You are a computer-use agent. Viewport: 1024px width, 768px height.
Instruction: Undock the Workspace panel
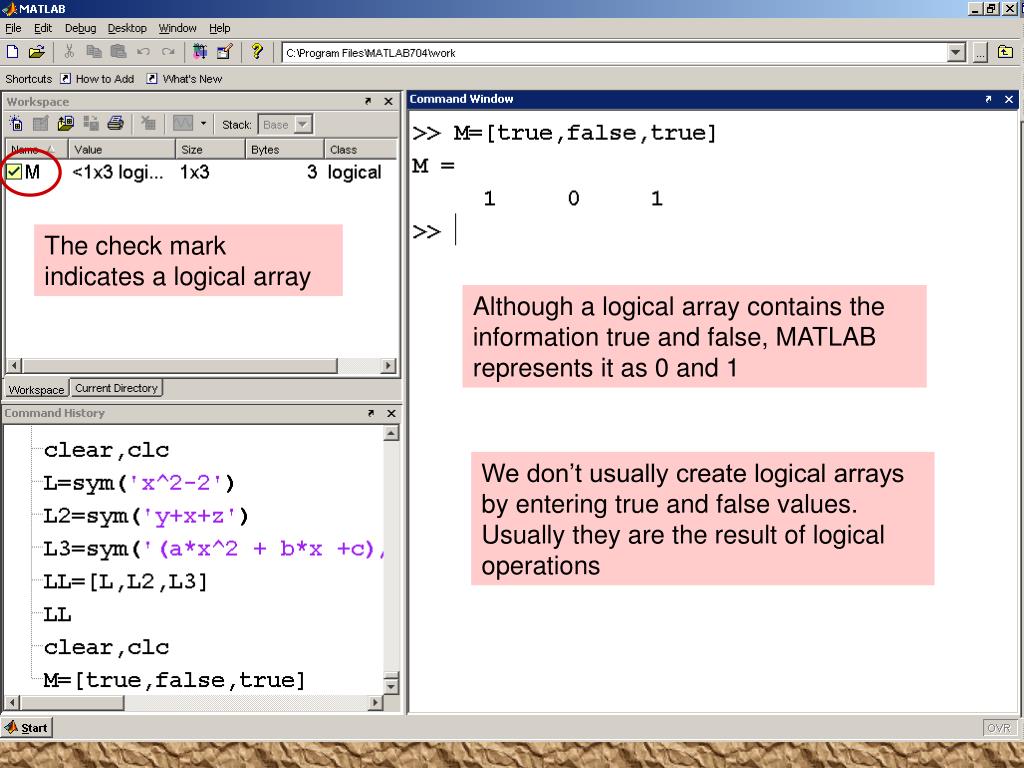(368, 102)
